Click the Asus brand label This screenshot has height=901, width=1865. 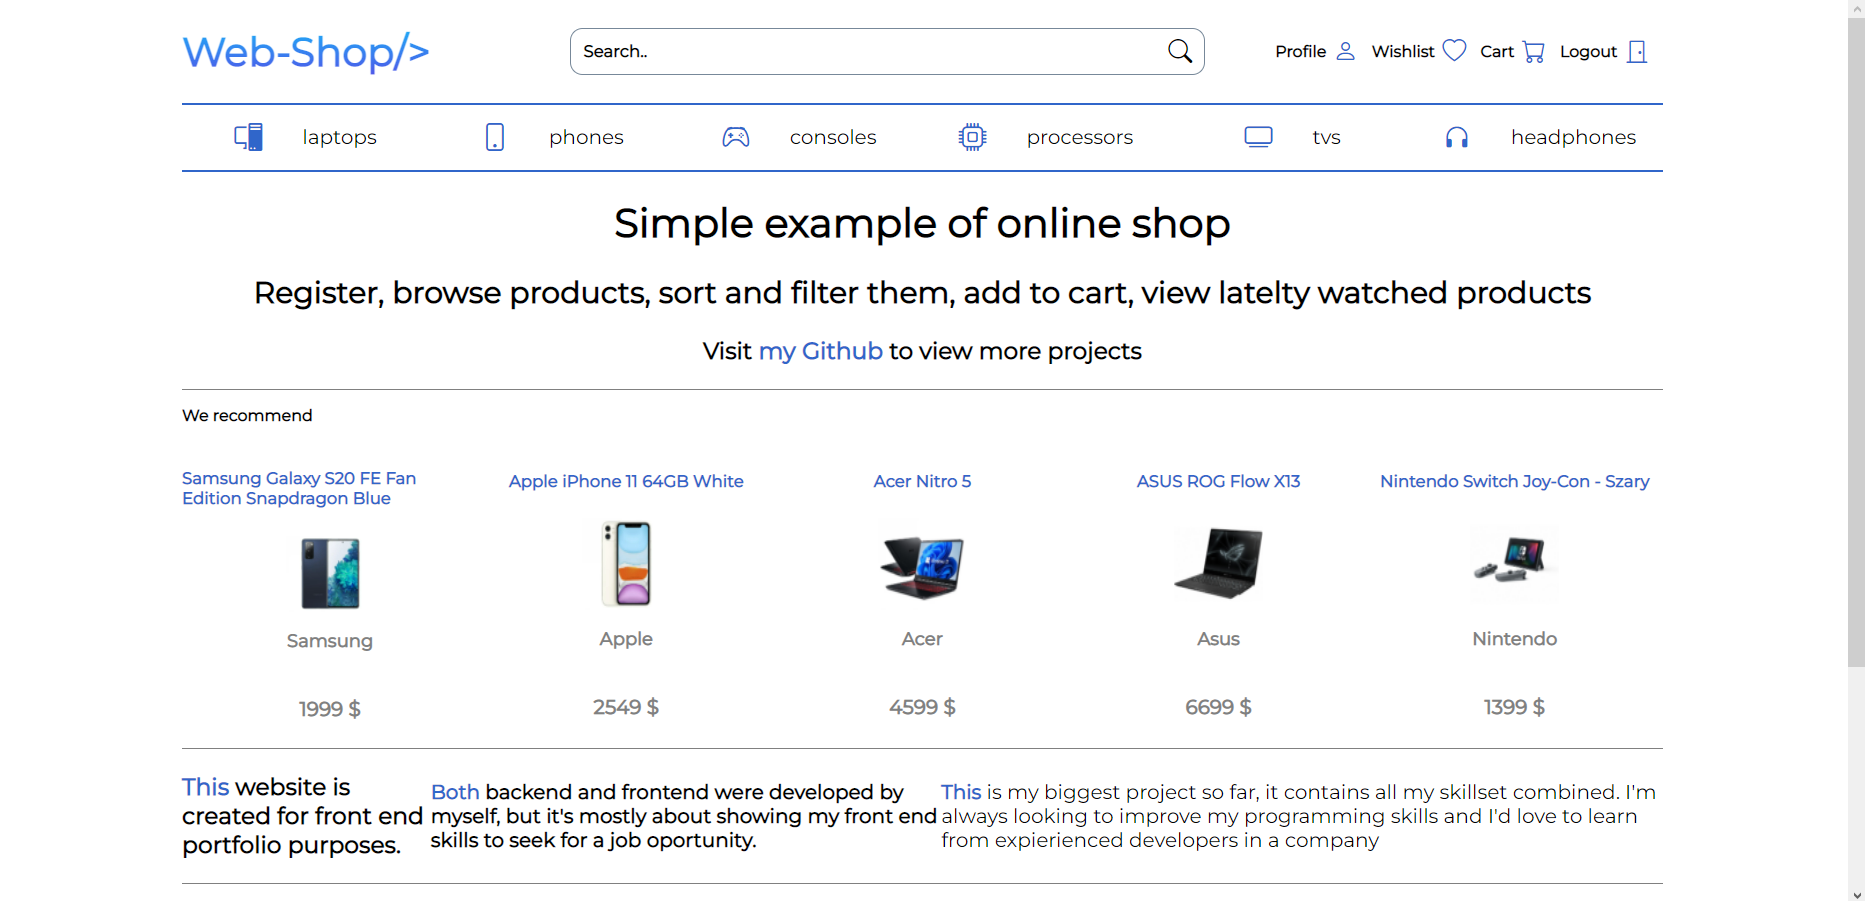click(x=1218, y=639)
